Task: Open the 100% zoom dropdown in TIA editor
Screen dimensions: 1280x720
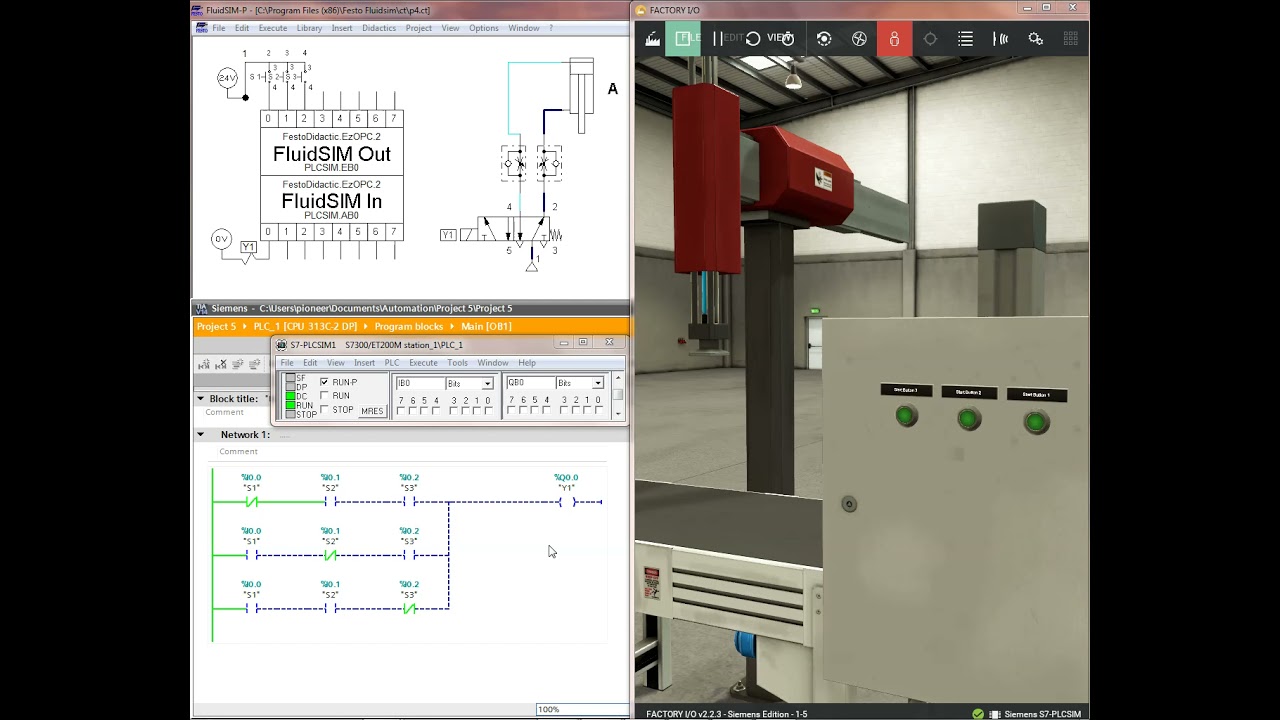Action: pos(582,709)
